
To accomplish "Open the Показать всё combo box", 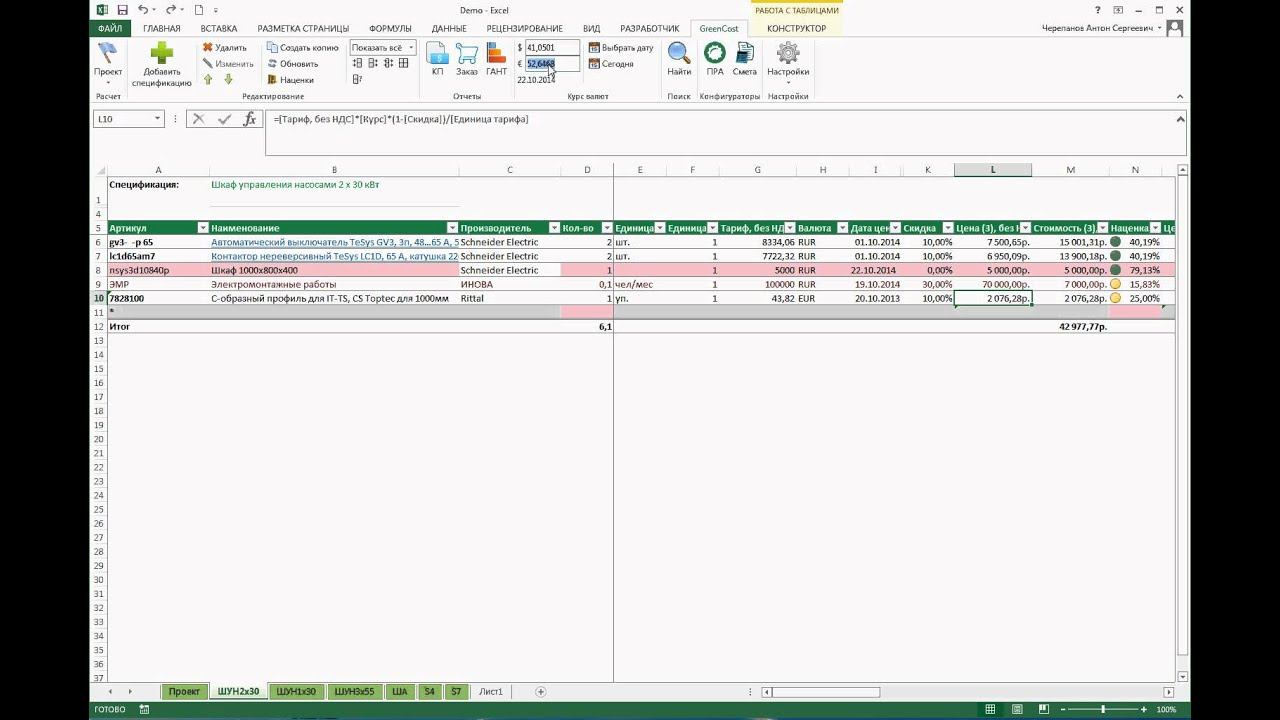I will 383,48.
